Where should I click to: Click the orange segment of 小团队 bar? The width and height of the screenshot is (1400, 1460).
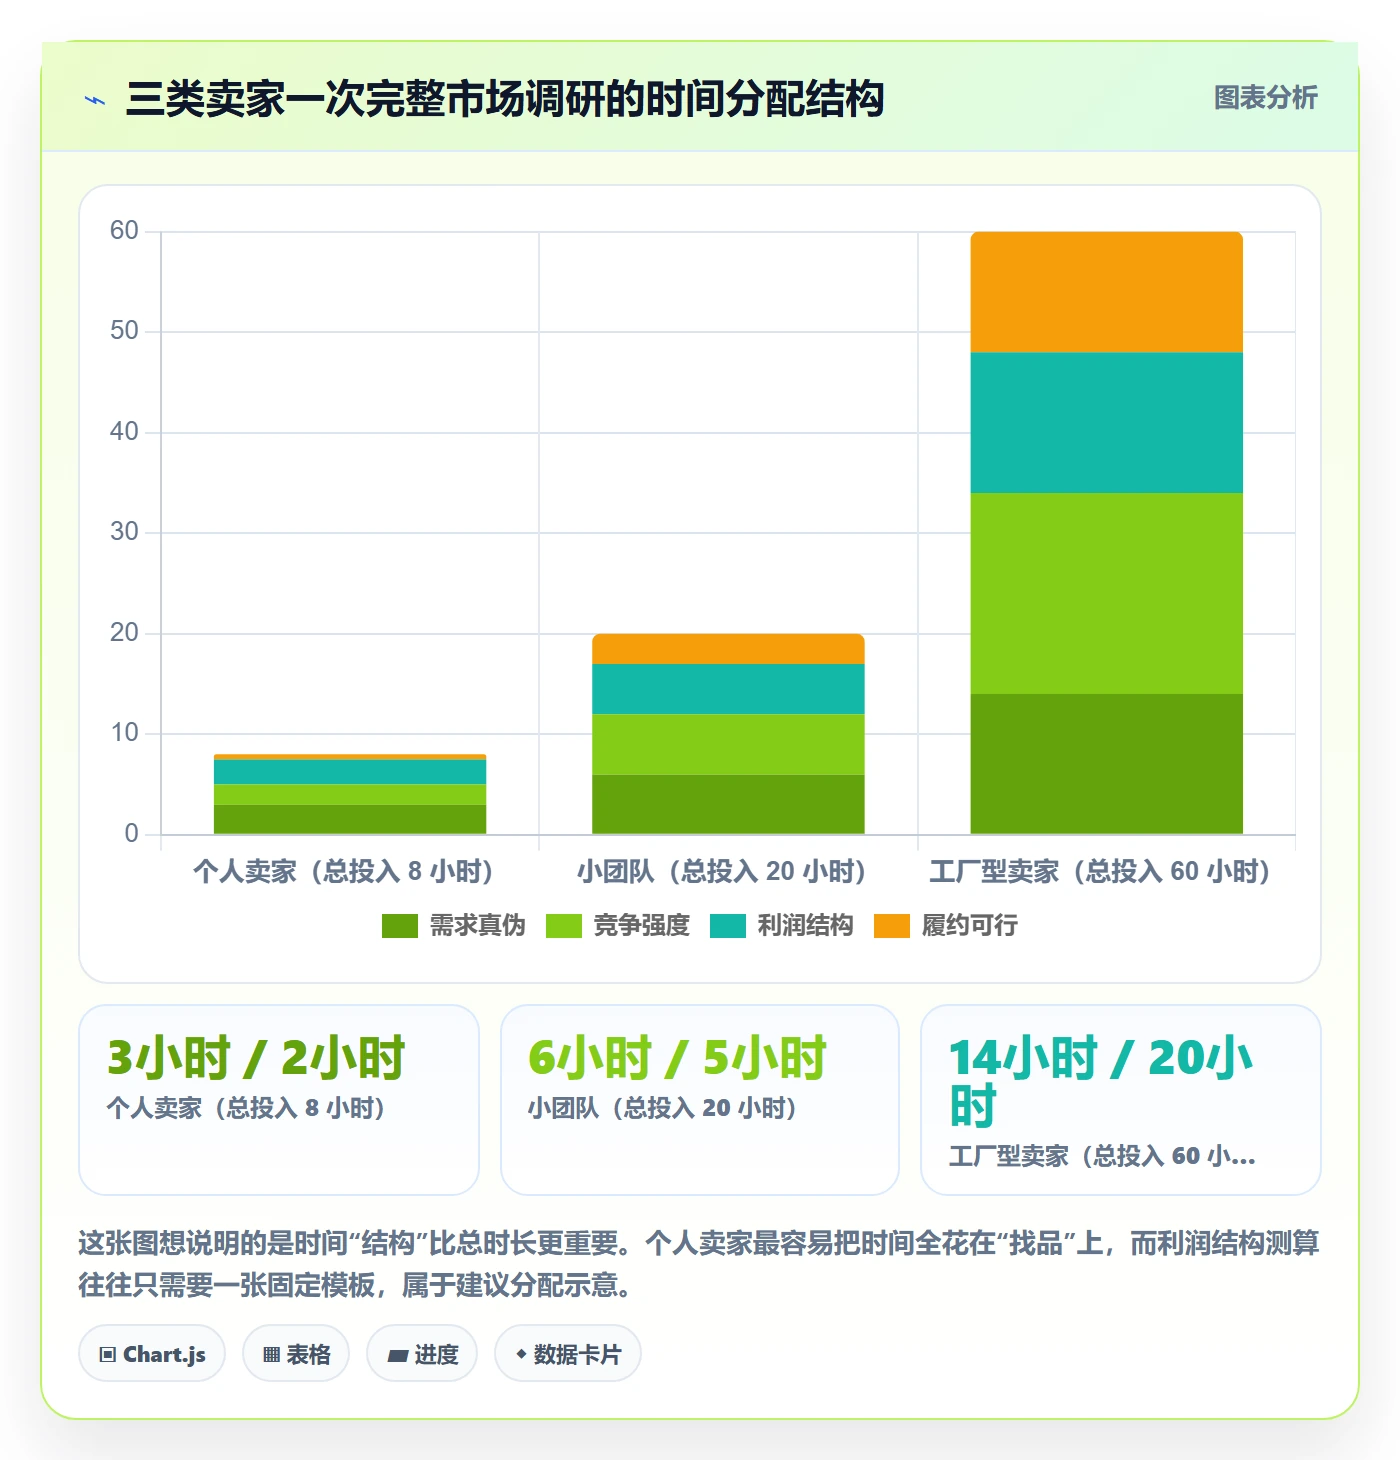pyautogui.click(x=728, y=649)
